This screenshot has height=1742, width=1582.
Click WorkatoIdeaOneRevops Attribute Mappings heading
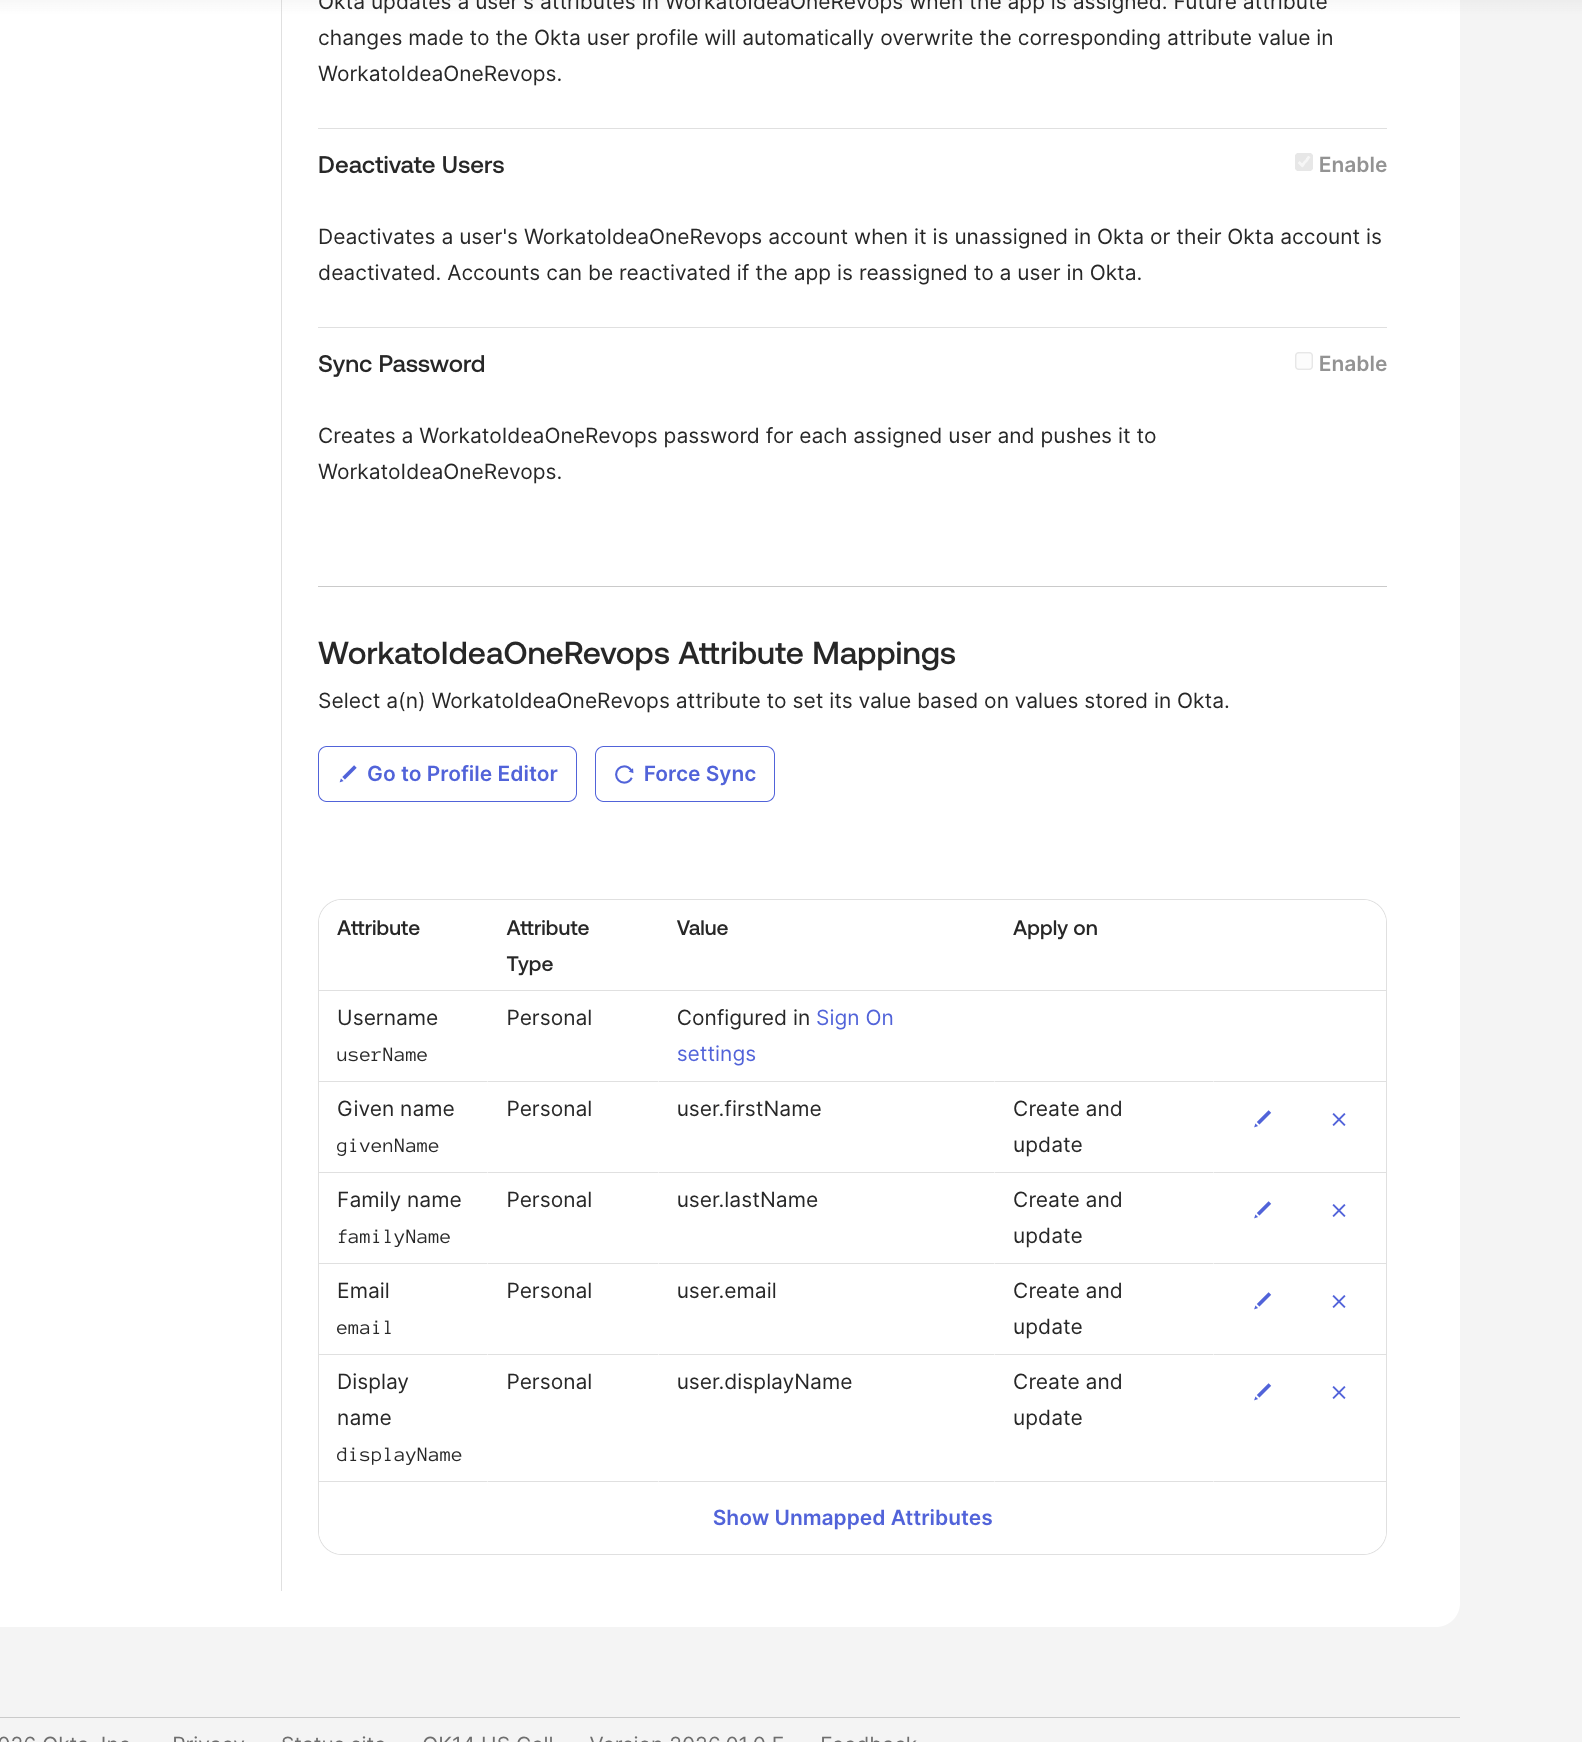point(637,653)
